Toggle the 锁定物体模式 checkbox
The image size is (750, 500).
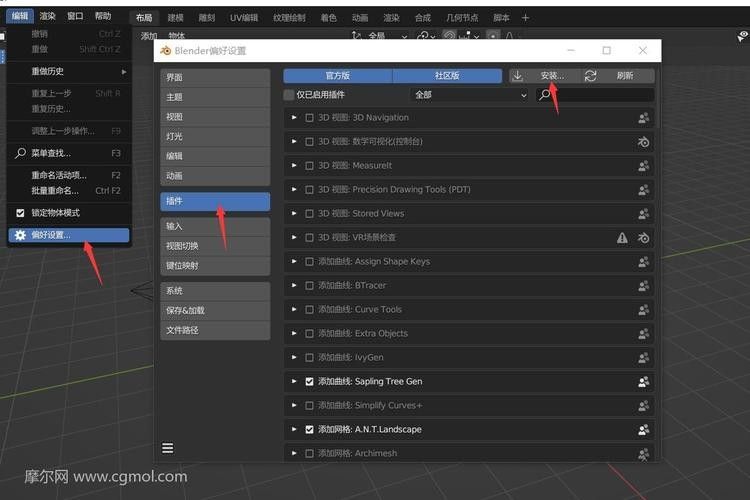(20, 213)
